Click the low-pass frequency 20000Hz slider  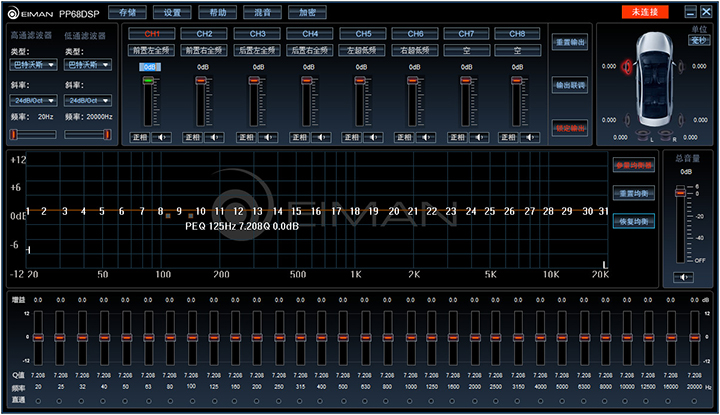[x=88, y=135]
